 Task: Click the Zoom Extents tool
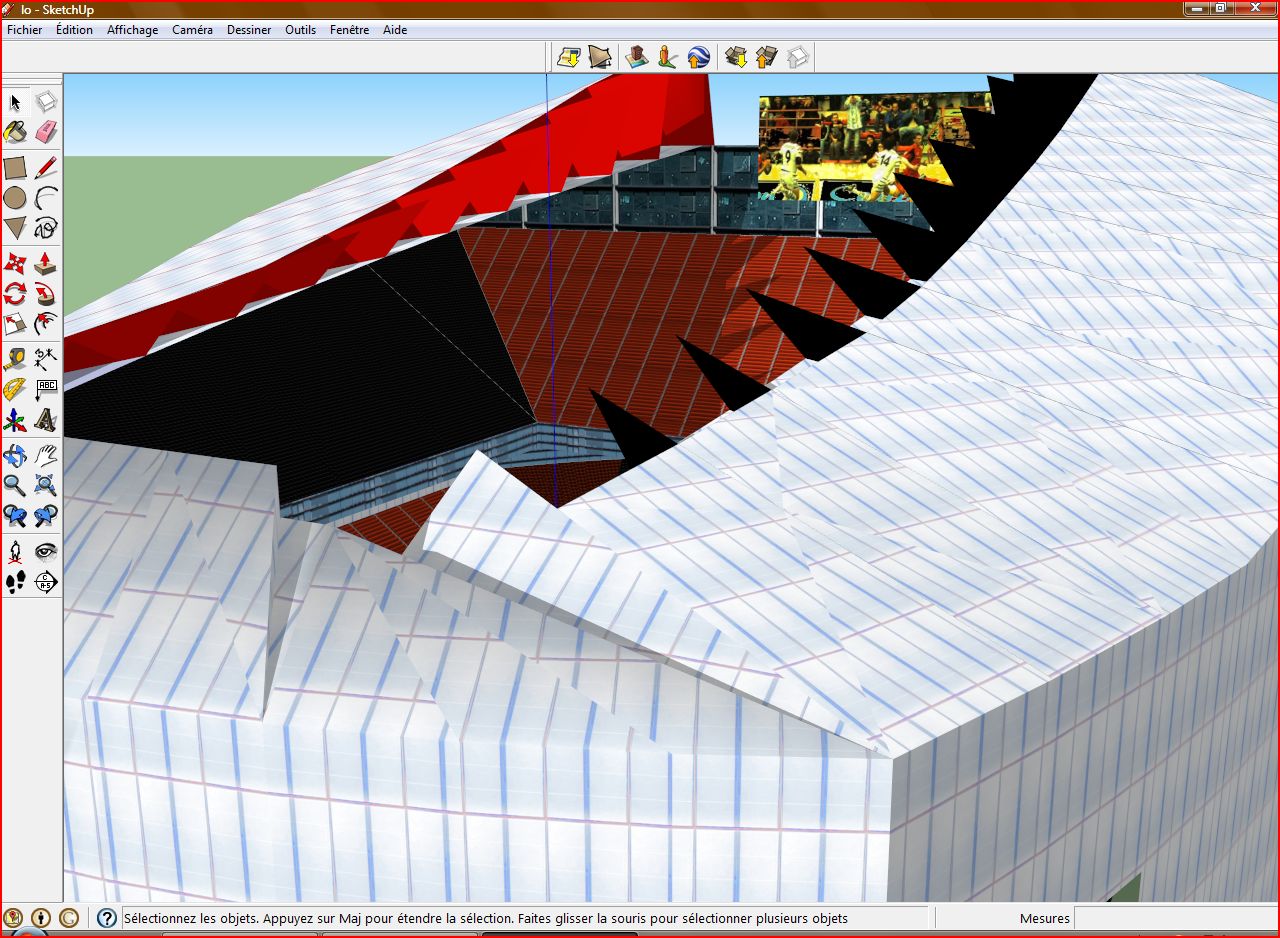(x=46, y=486)
